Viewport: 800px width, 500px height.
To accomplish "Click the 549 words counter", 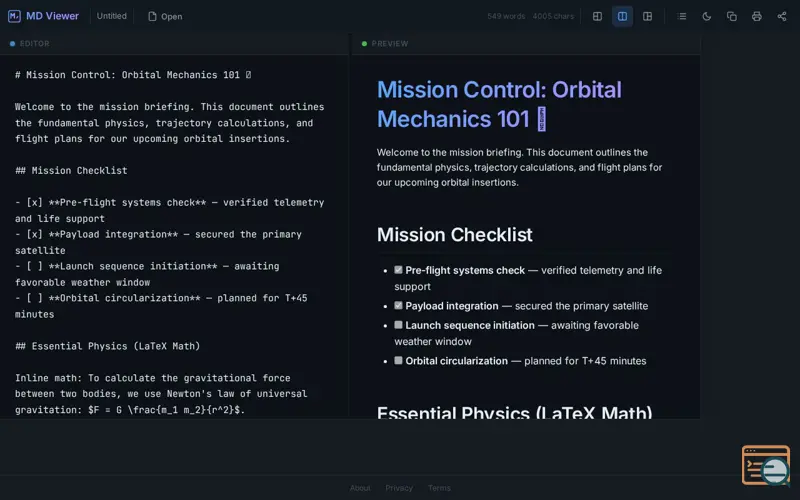I will (x=506, y=16).
